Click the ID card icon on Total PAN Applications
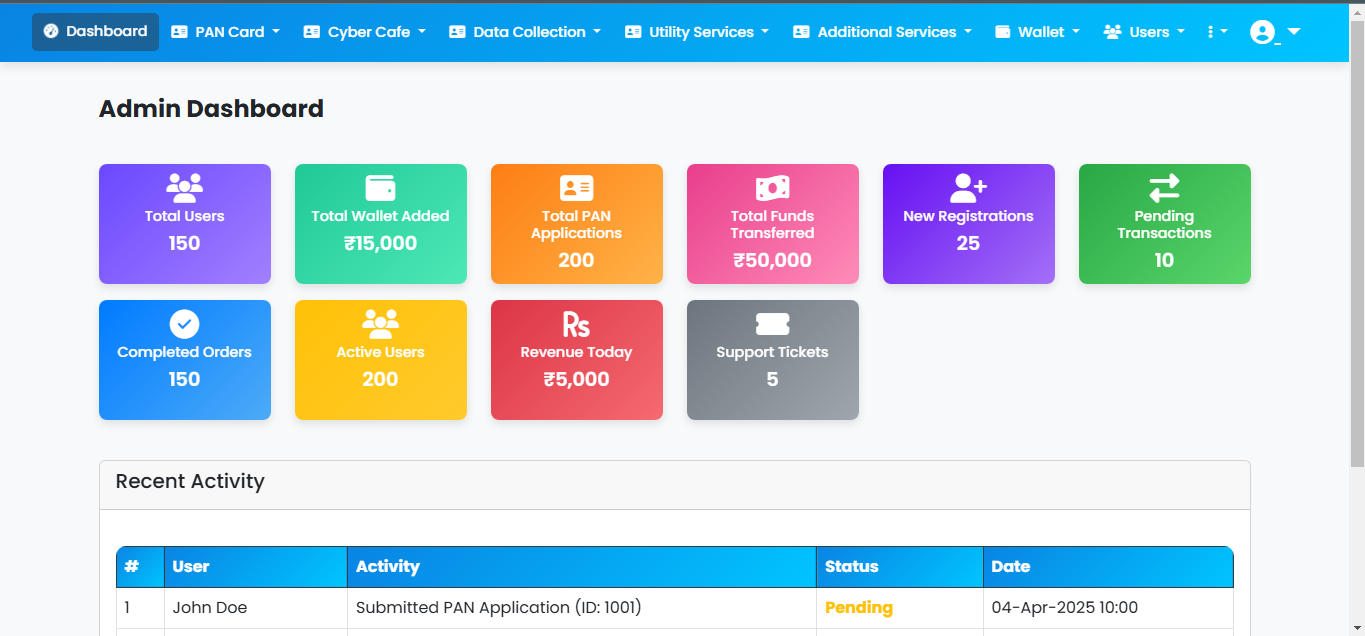 coord(576,187)
